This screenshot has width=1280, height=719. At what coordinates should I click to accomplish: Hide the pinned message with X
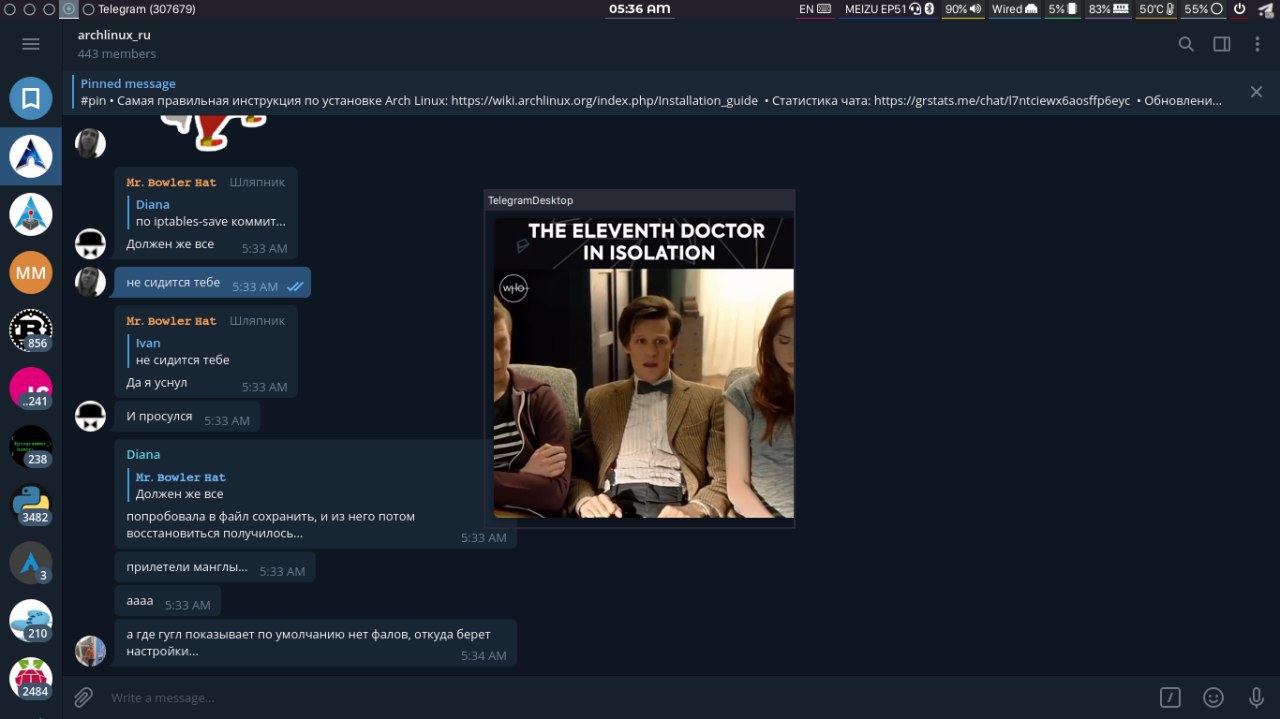(1256, 92)
